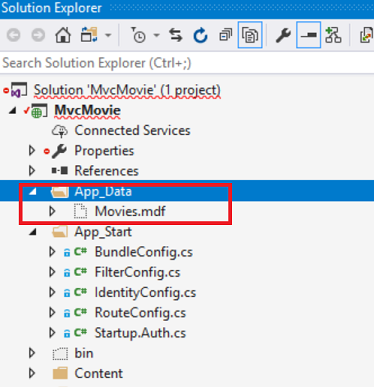This screenshot has width=374, height=387.
Task: Click the App_Data open folder icon
Action: pyautogui.click(x=60, y=192)
